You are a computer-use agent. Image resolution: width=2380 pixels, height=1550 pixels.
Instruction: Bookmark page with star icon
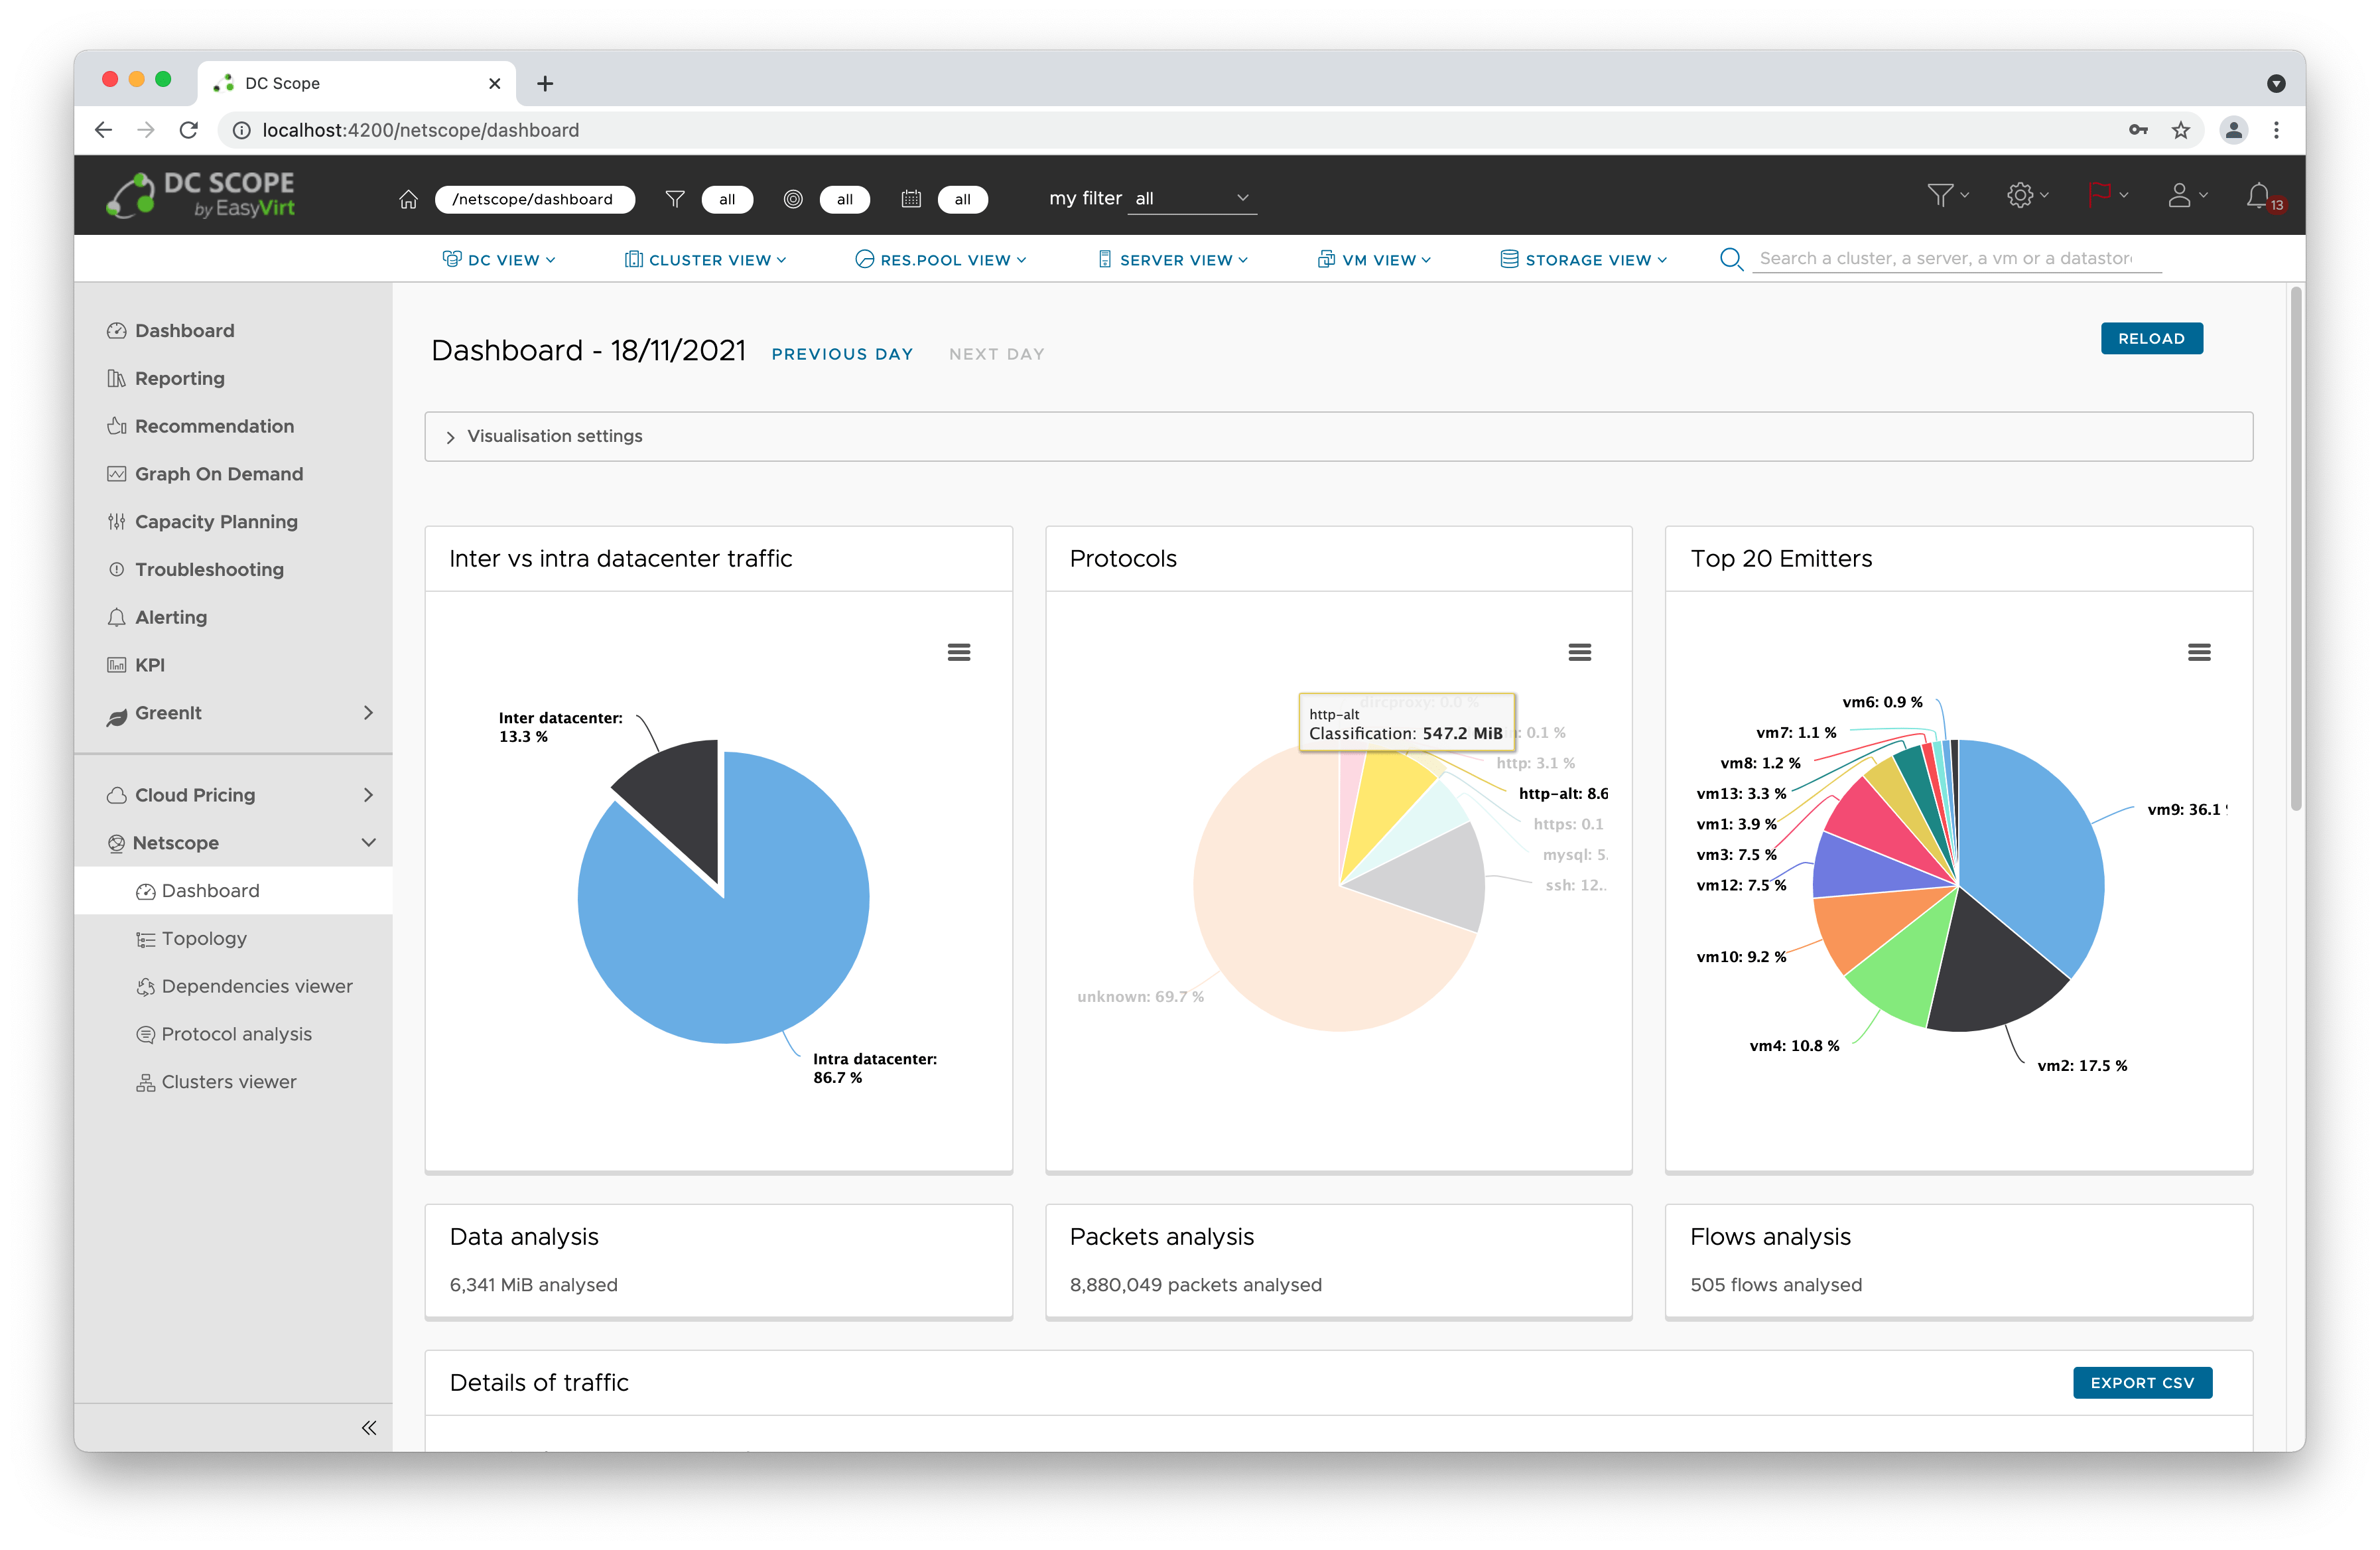[x=2180, y=130]
